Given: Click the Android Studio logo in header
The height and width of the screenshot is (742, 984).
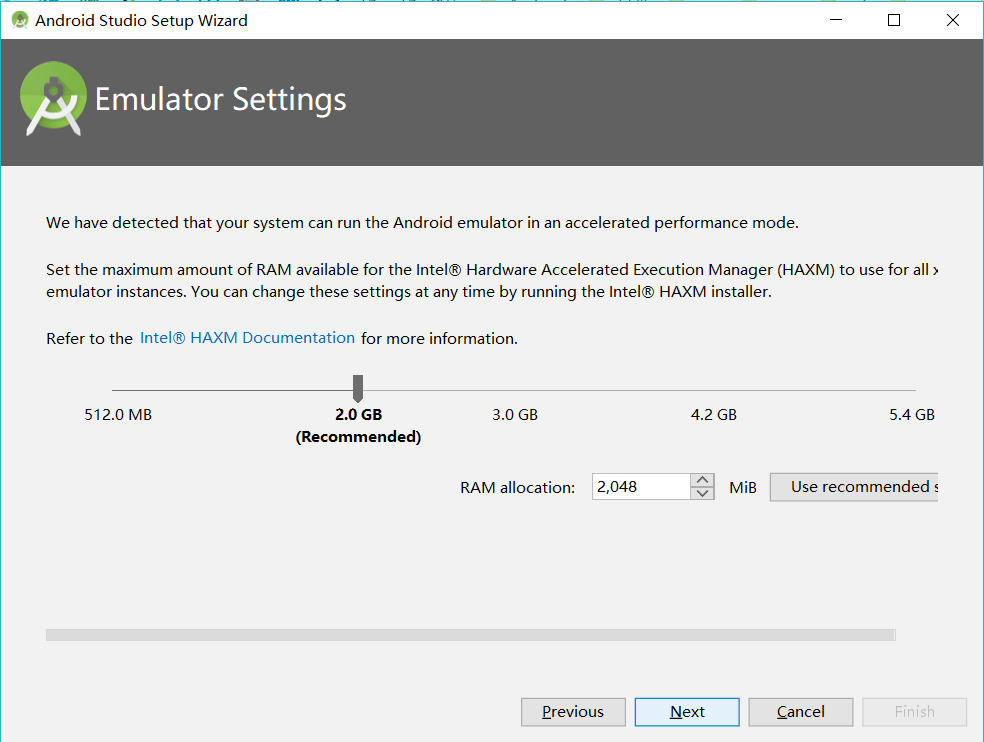Looking at the screenshot, I should pyautogui.click(x=53, y=99).
